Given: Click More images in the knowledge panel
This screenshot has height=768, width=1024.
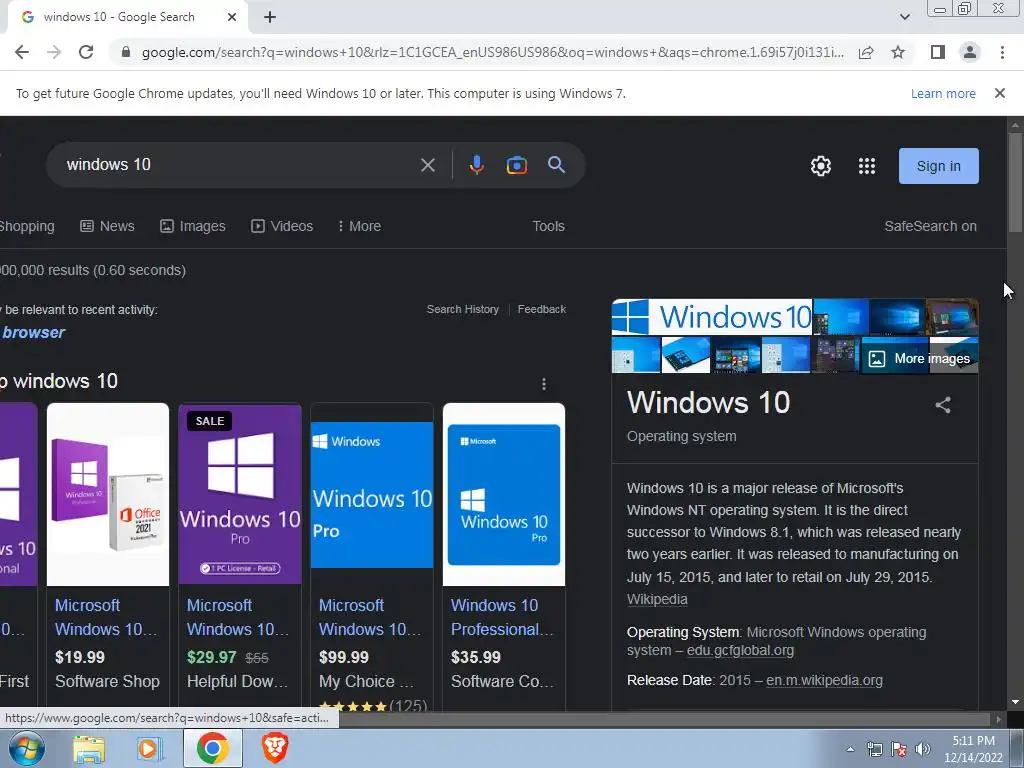Looking at the screenshot, I should point(921,358).
